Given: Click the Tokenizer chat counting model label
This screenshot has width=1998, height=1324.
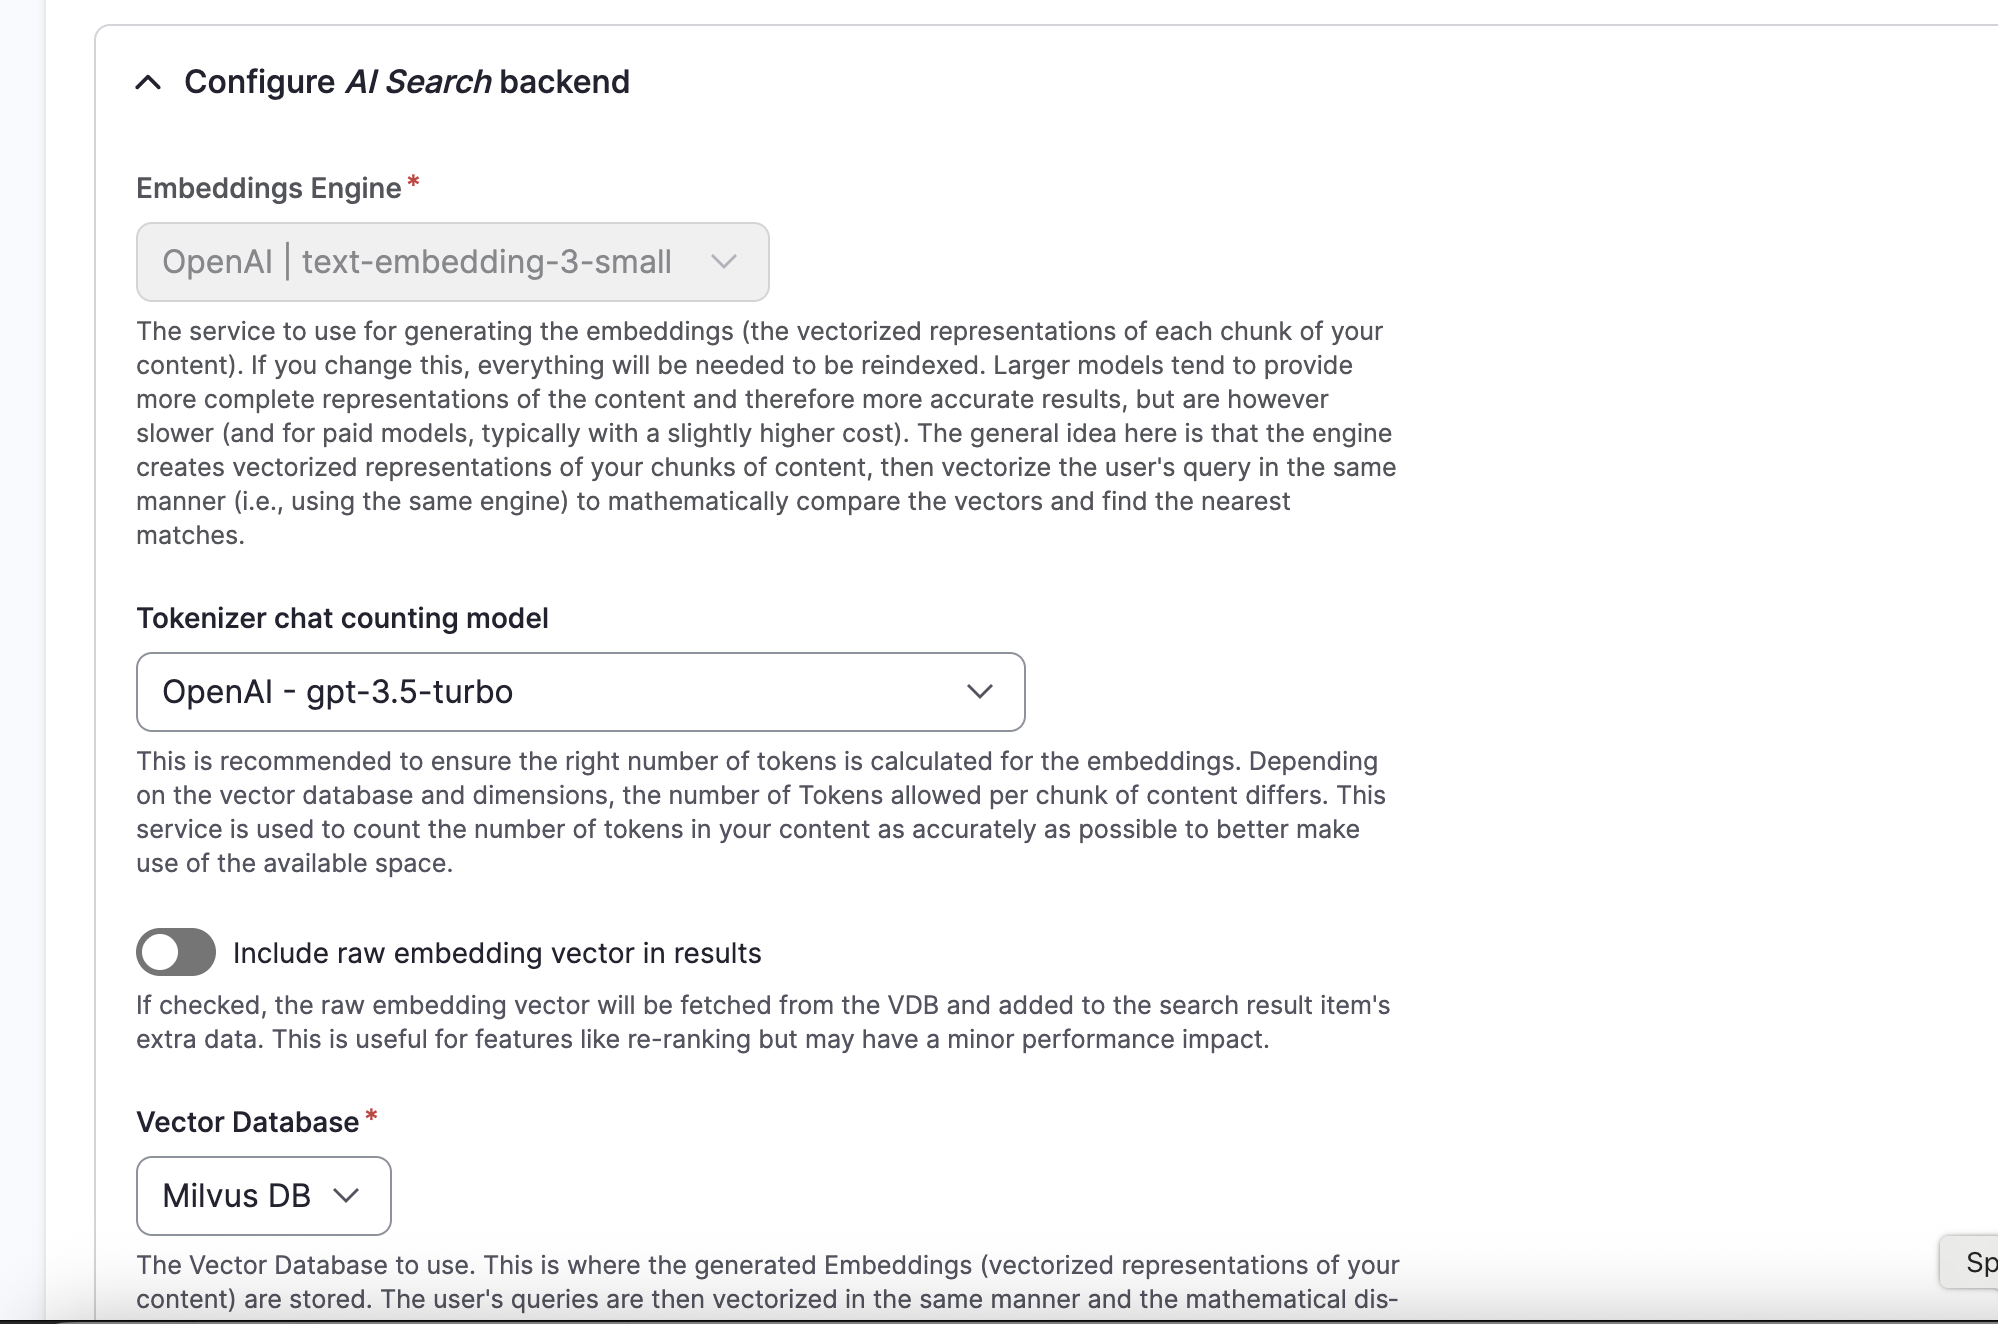Looking at the screenshot, I should click(342, 618).
